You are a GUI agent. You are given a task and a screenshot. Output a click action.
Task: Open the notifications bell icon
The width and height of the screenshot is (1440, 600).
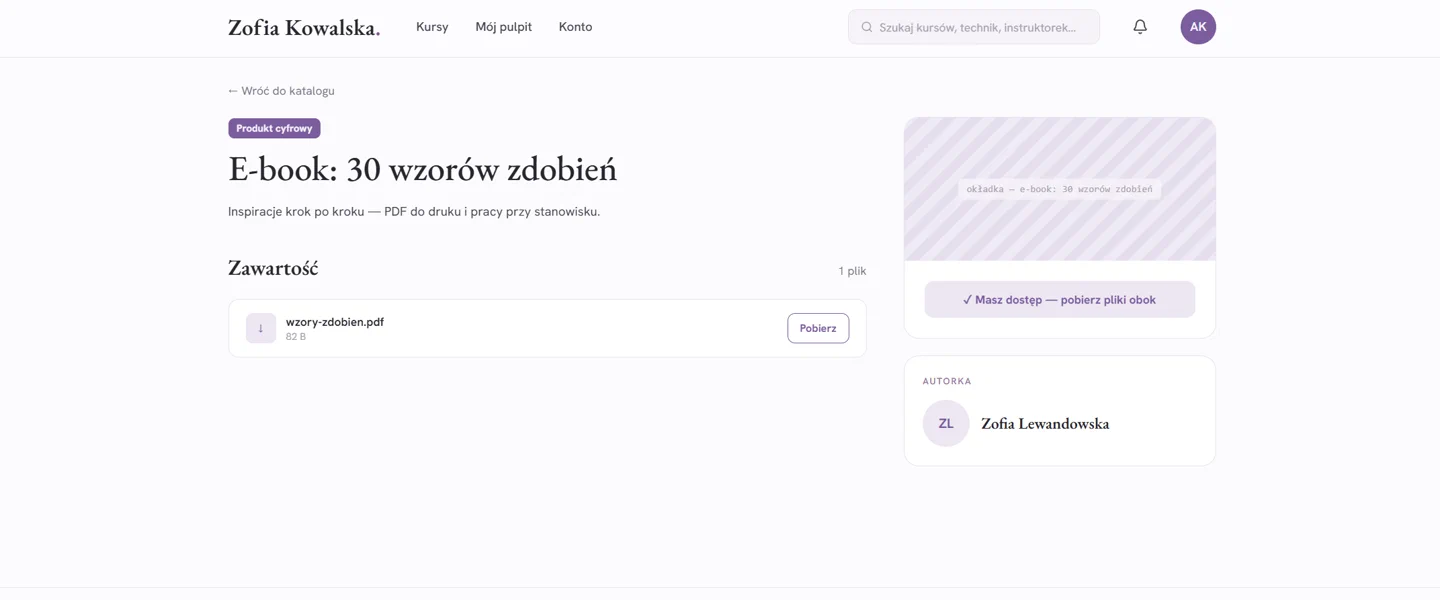[x=1140, y=27]
